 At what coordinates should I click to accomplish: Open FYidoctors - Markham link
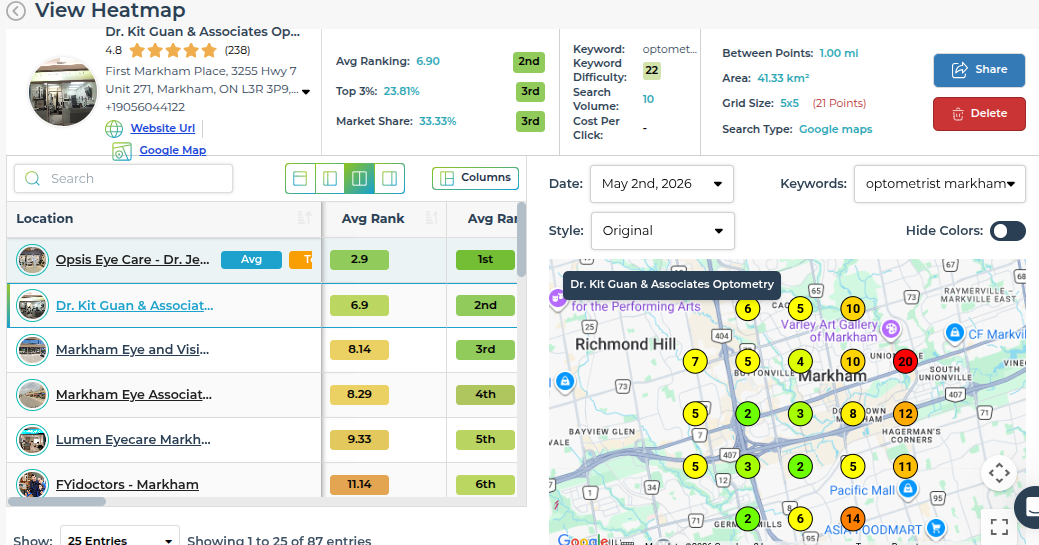[127, 485]
